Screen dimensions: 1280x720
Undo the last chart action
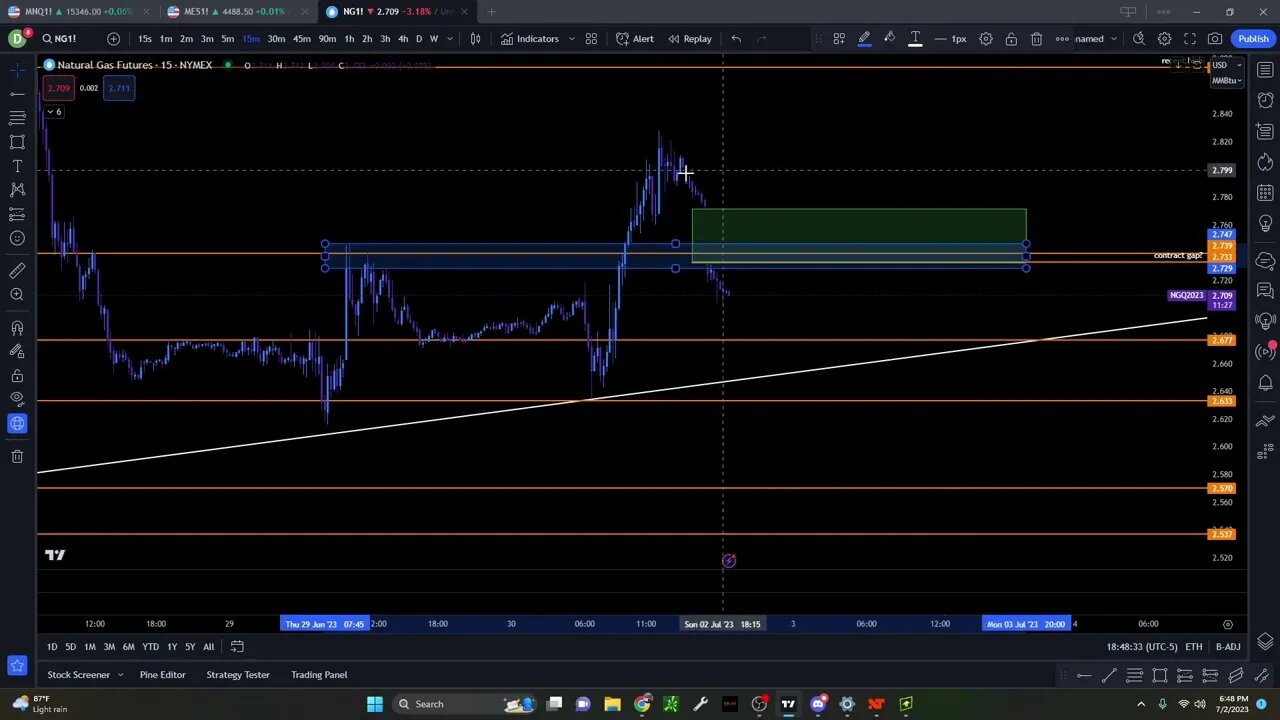[736, 39]
